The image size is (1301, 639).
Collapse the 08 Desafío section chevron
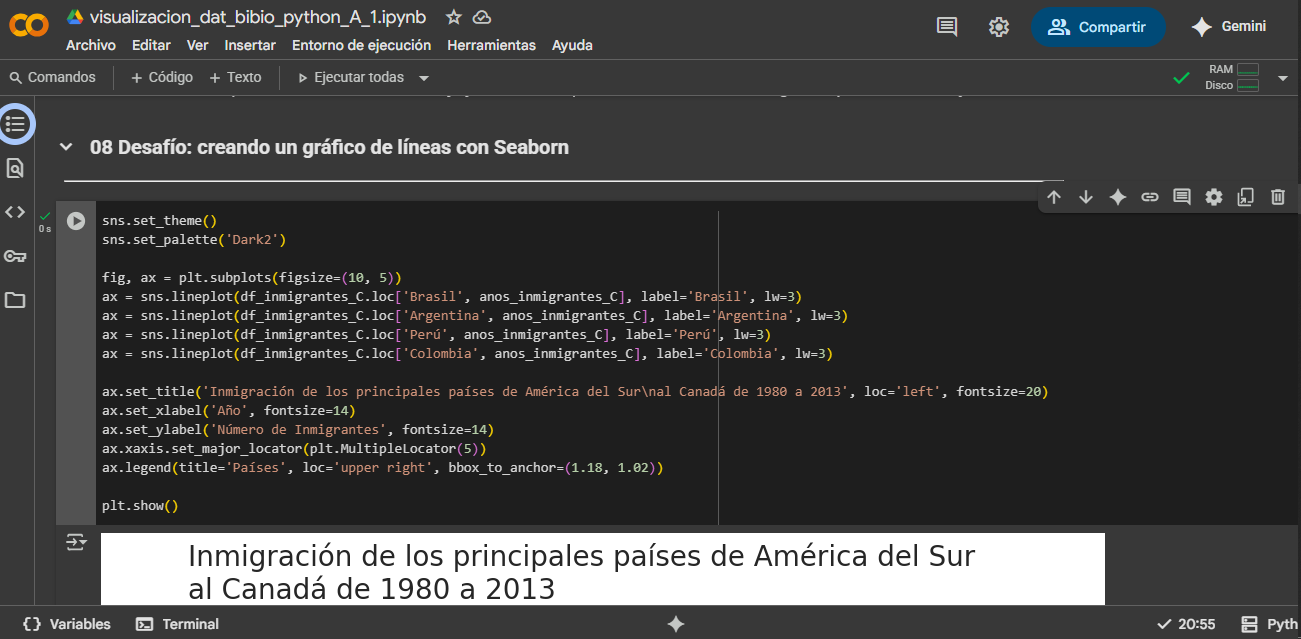66,147
